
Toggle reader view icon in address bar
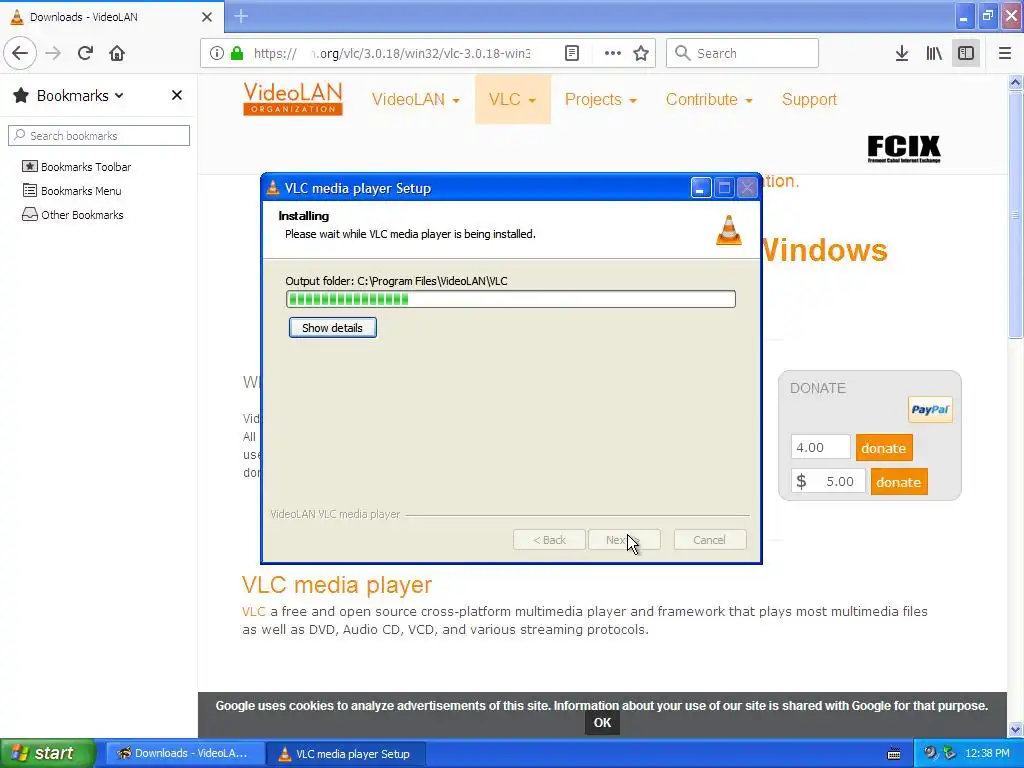[x=571, y=53]
